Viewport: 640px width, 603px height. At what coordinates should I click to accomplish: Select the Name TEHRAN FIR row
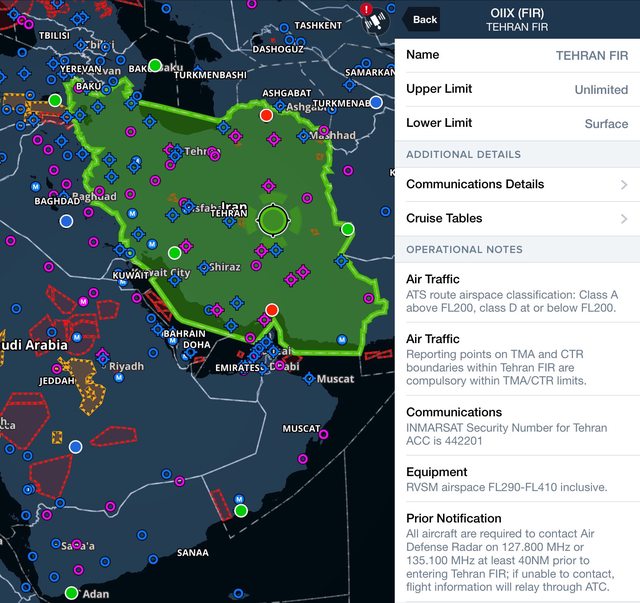pyautogui.click(x=517, y=55)
